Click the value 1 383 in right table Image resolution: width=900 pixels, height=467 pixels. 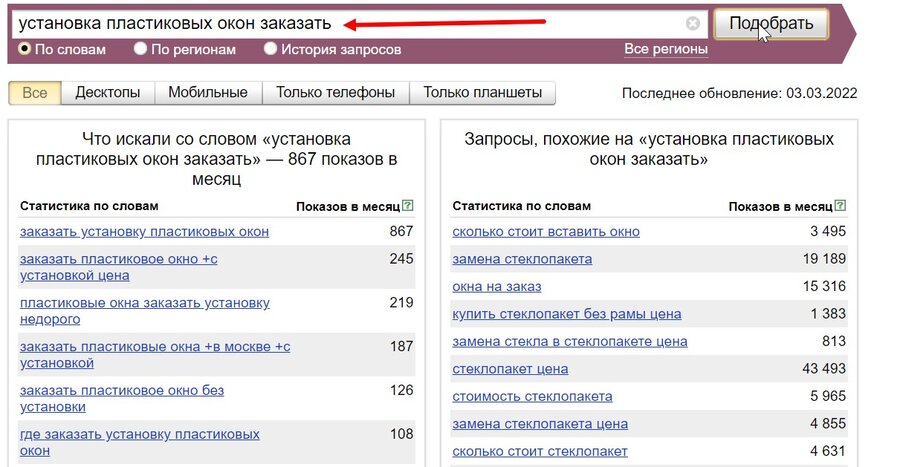coord(828,314)
